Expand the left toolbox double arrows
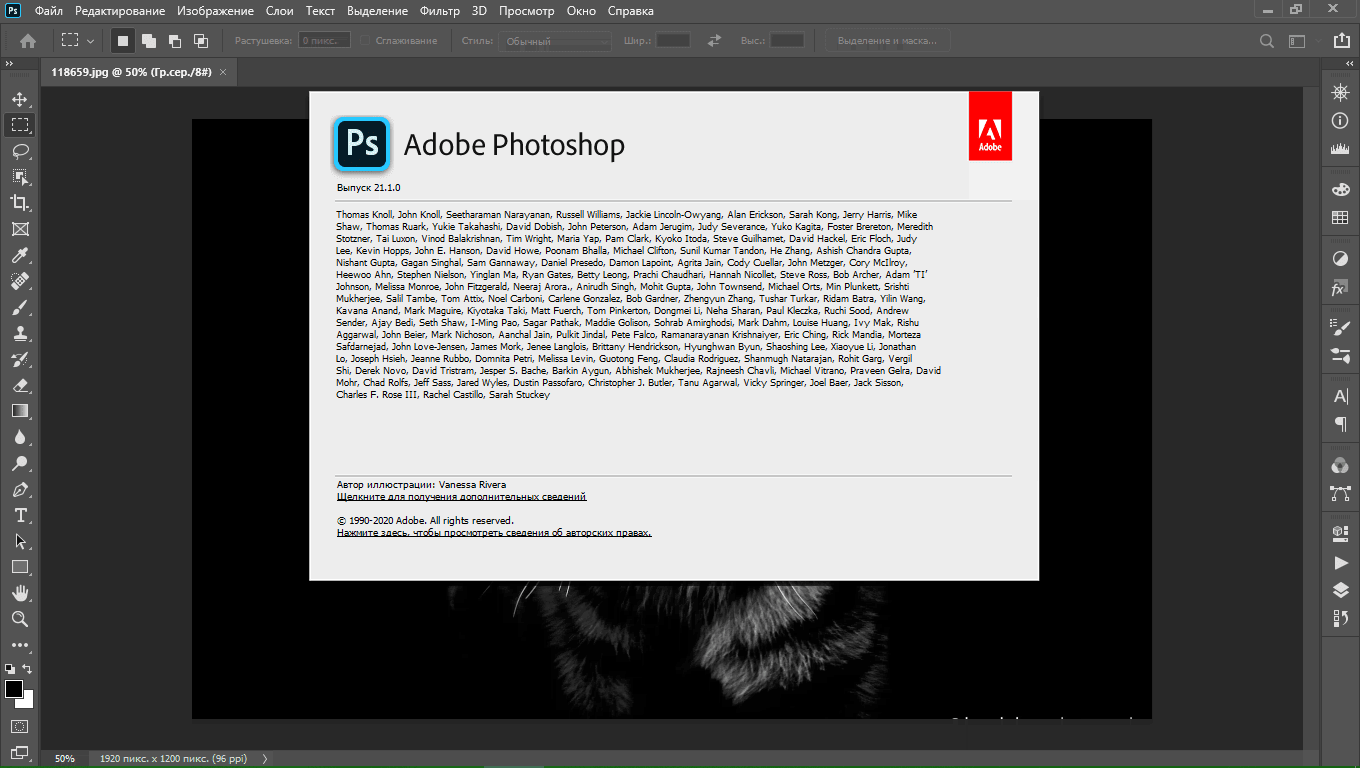The image size is (1360, 768). (x=8, y=63)
